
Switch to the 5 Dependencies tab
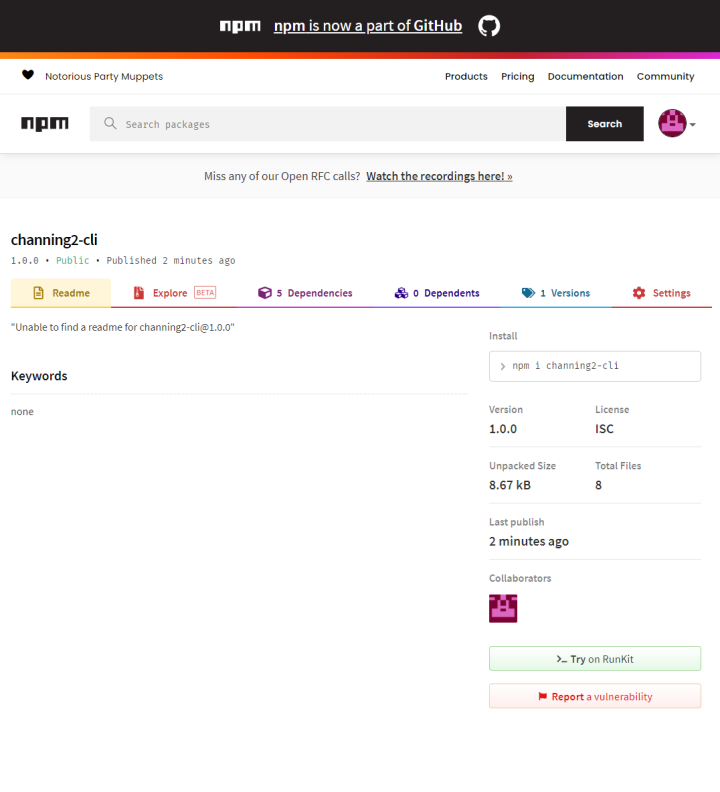pyautogui.click(x=305, y=293)
